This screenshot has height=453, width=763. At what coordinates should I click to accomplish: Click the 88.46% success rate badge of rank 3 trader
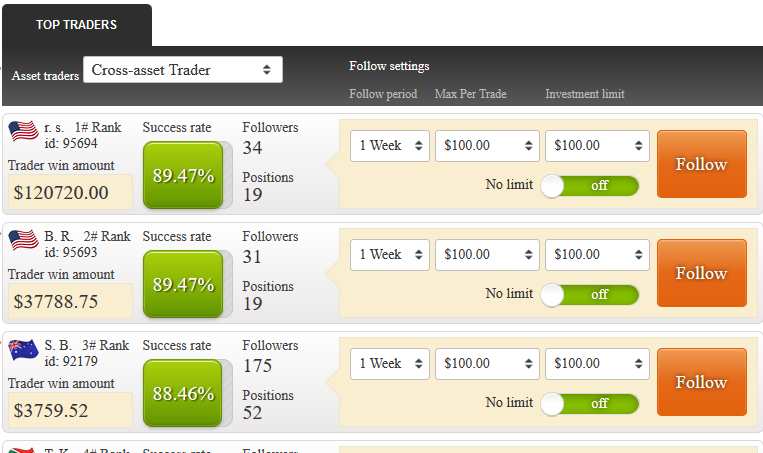(x=183, y=393)
